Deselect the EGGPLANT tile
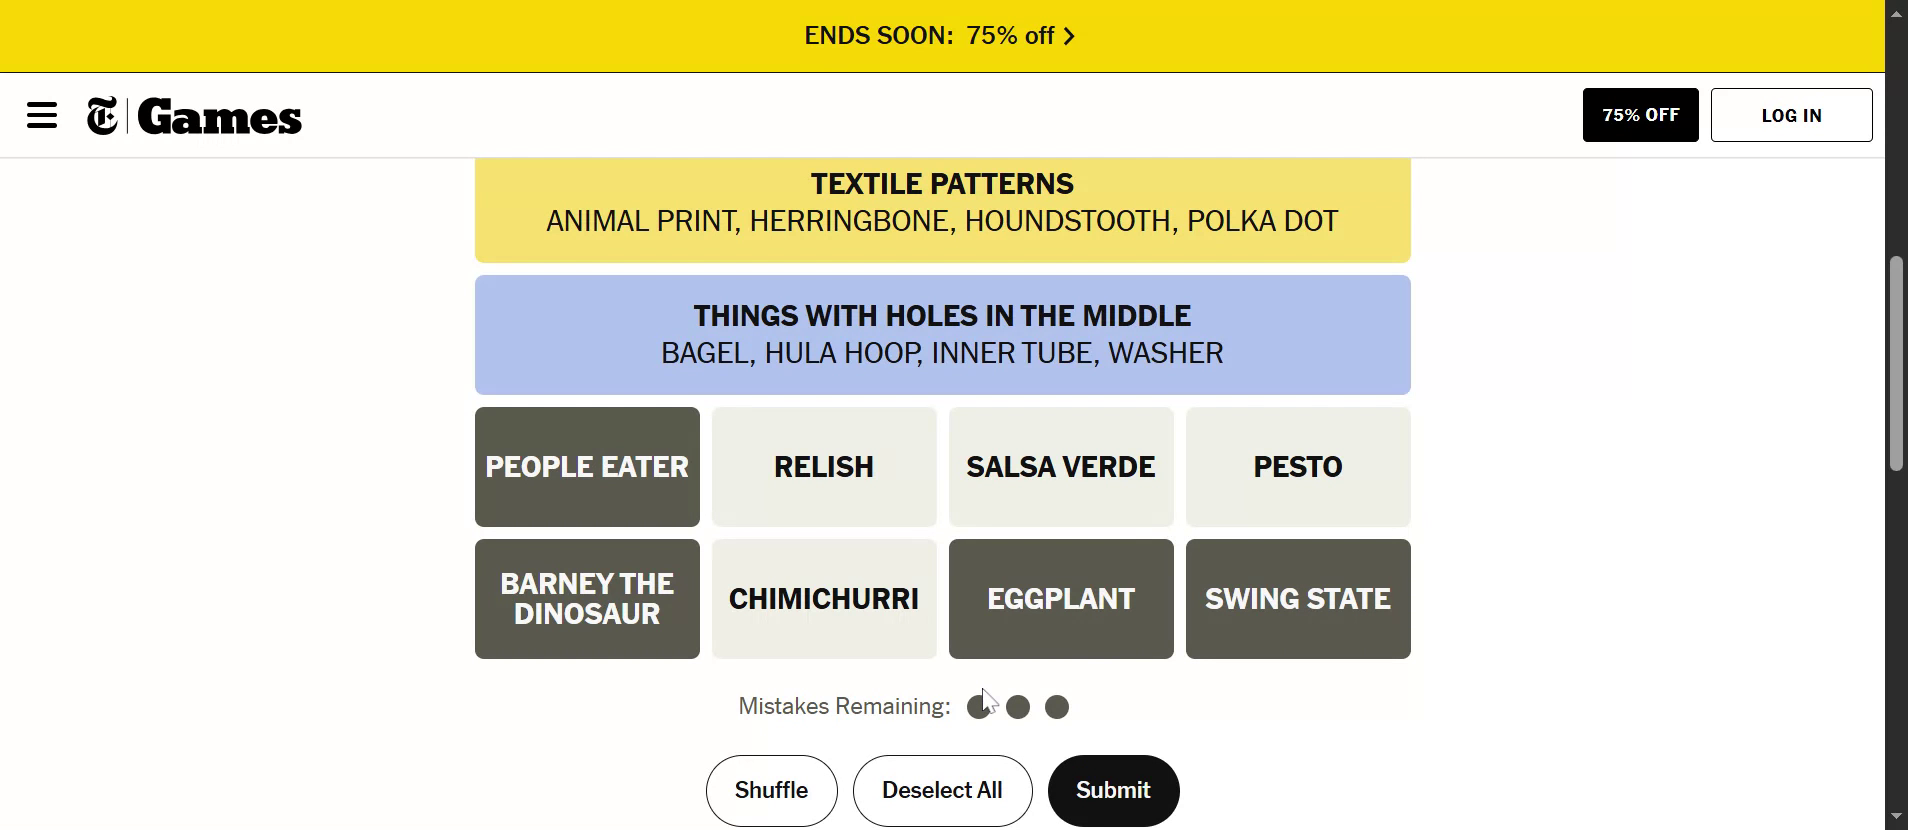Screen dimensions: 1908x830 click(1060, 599)
